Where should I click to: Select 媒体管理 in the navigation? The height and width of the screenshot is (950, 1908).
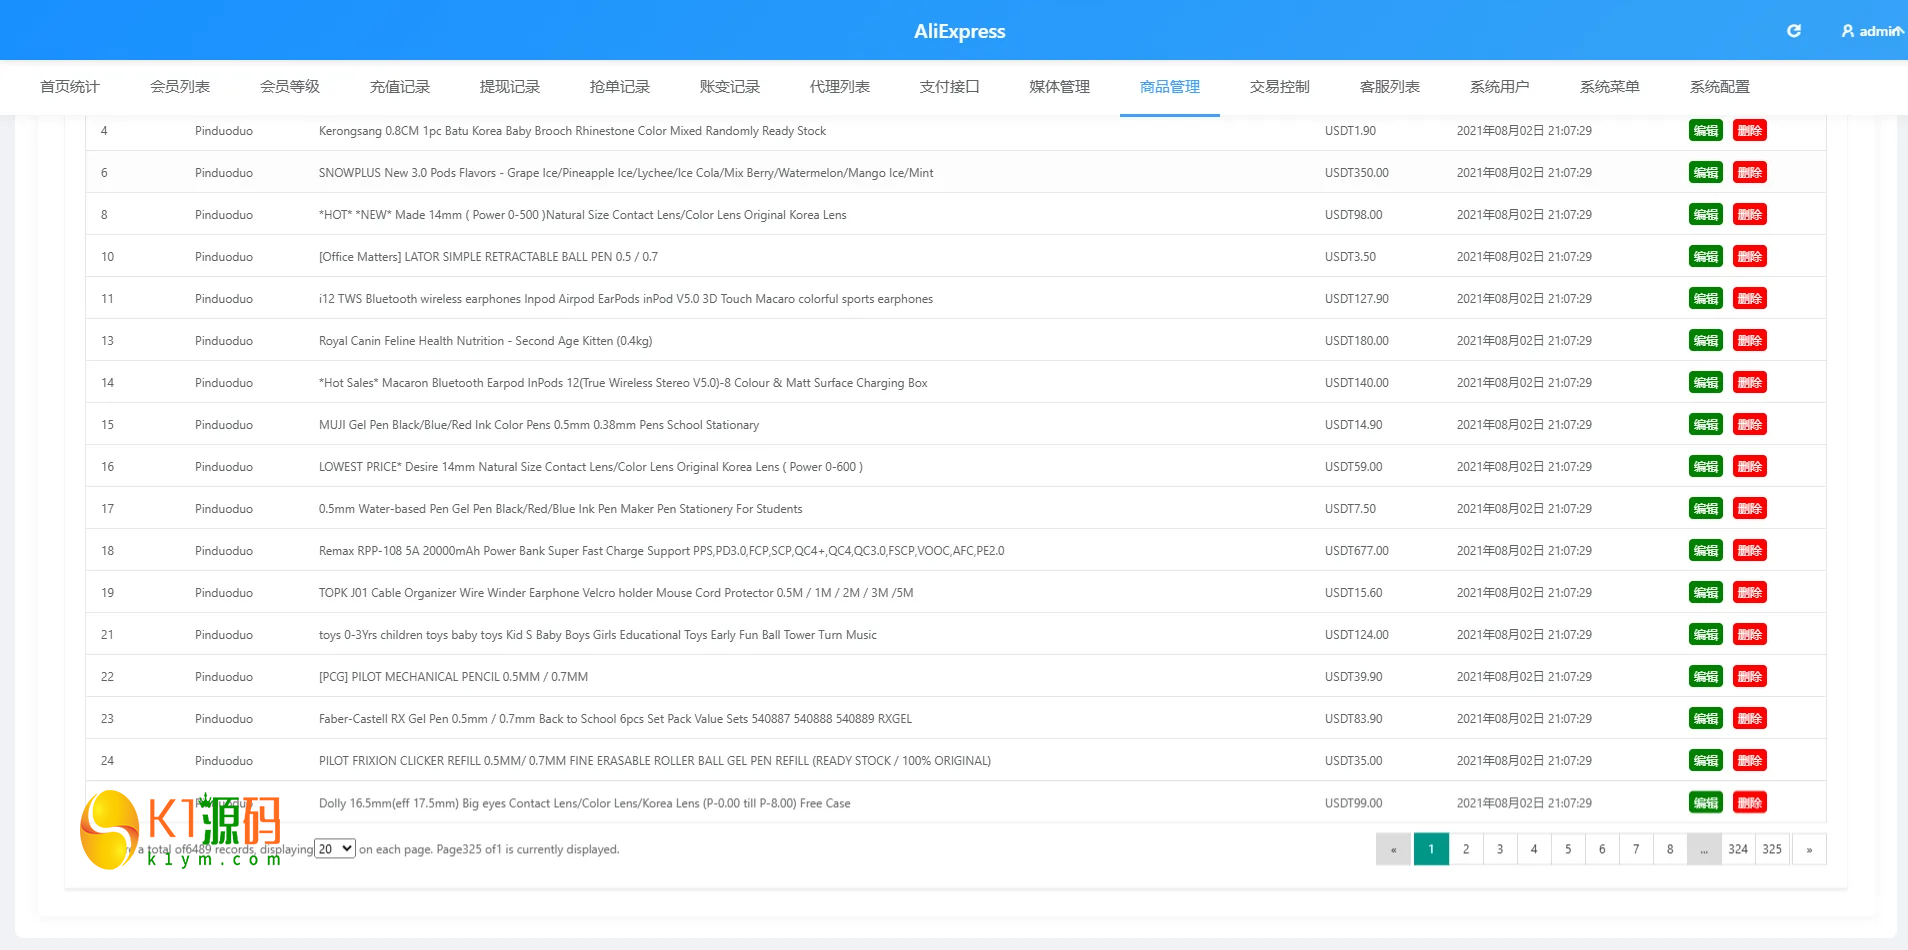coord(1060,87)
